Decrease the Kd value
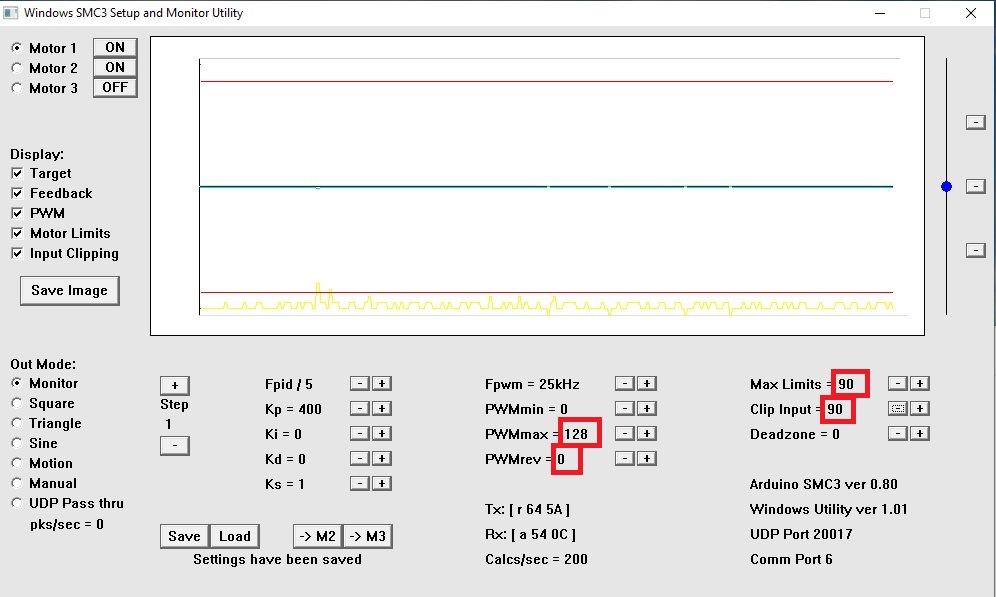This screenshot has height=597, width=996. coord(360,459)
